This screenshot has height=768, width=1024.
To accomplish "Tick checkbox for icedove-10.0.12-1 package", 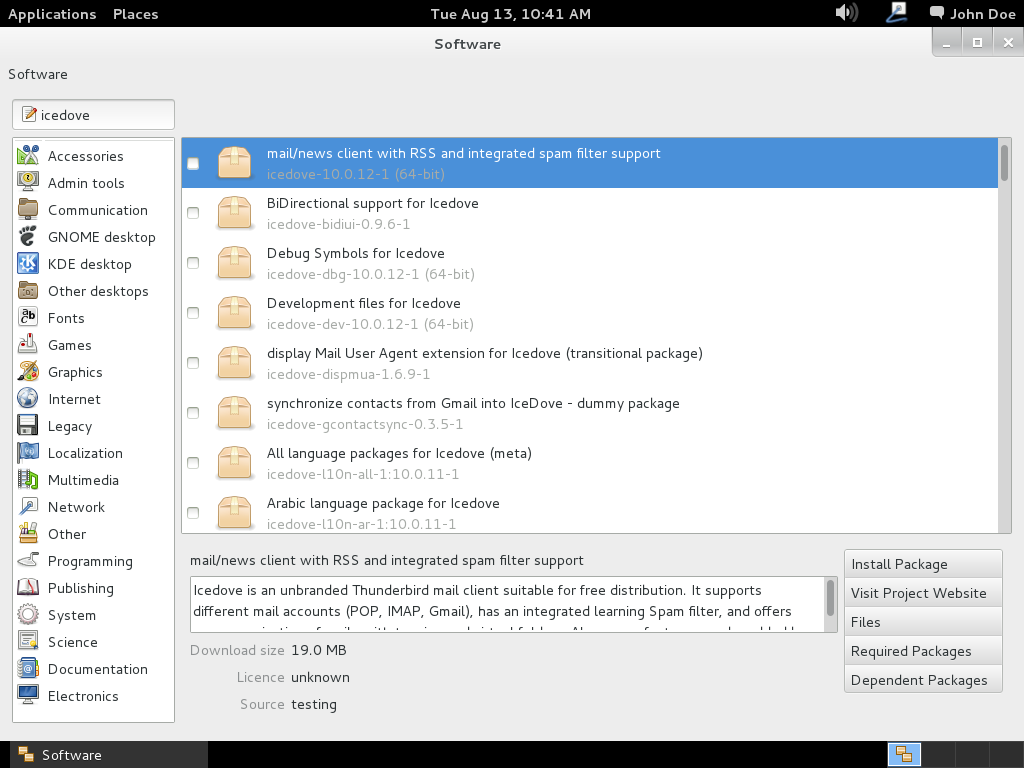I will (193, 163).
